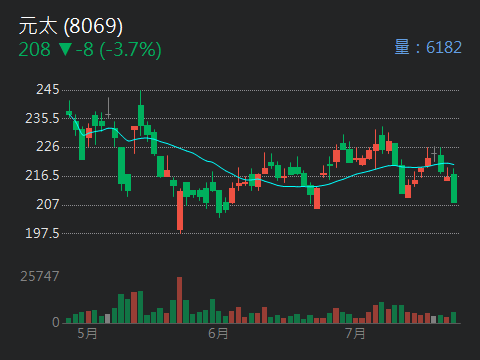Click the zero label on the volume axis
The image size is (480, 360).
(x=56, y=322)
